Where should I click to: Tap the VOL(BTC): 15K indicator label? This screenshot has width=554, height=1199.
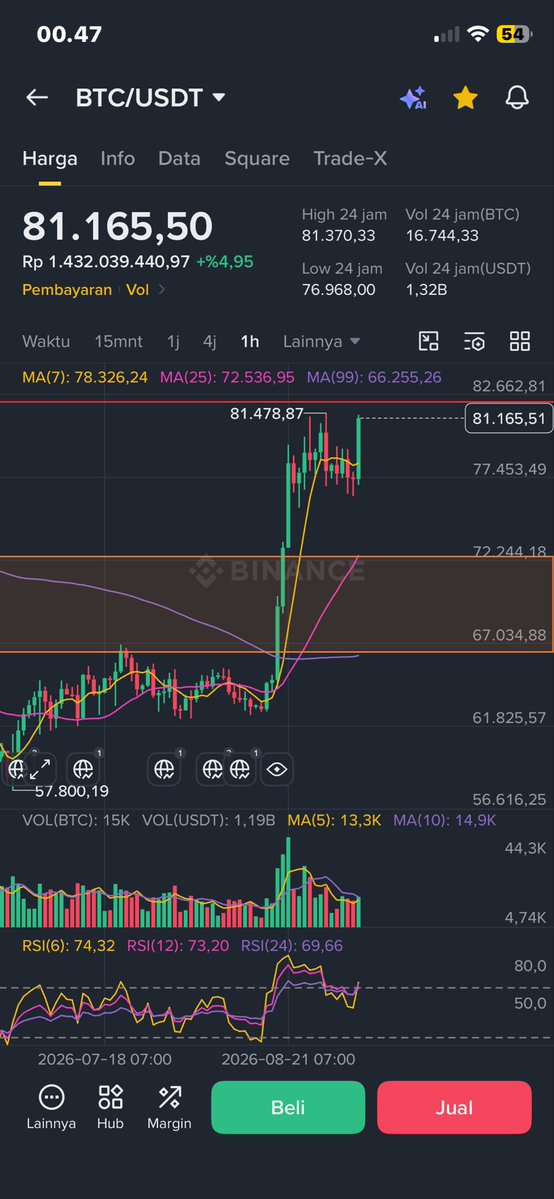coord(76,820)
